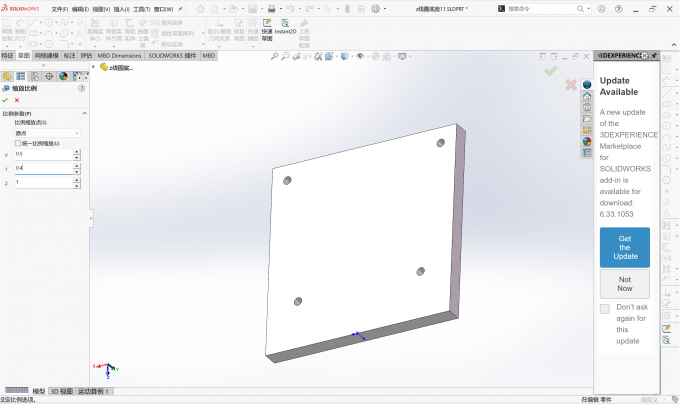Select the z线圈底 part in flyout tree
The width and height of the screenshot is (680, 404).
117,67
